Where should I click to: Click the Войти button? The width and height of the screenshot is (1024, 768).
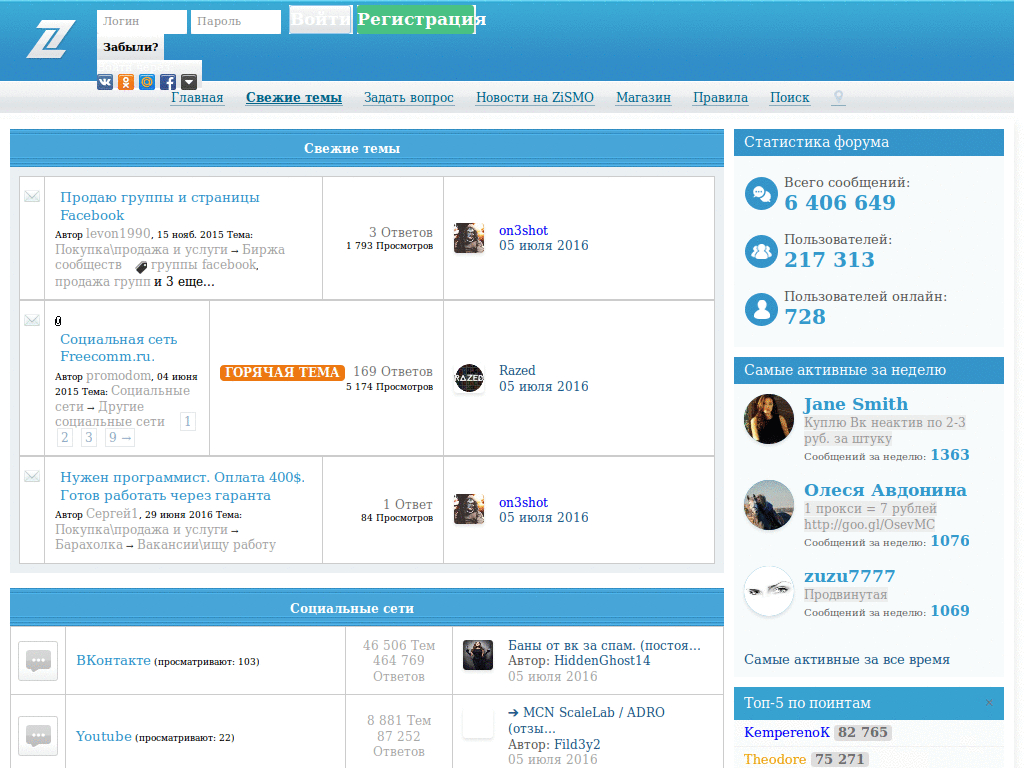[321, 20]
